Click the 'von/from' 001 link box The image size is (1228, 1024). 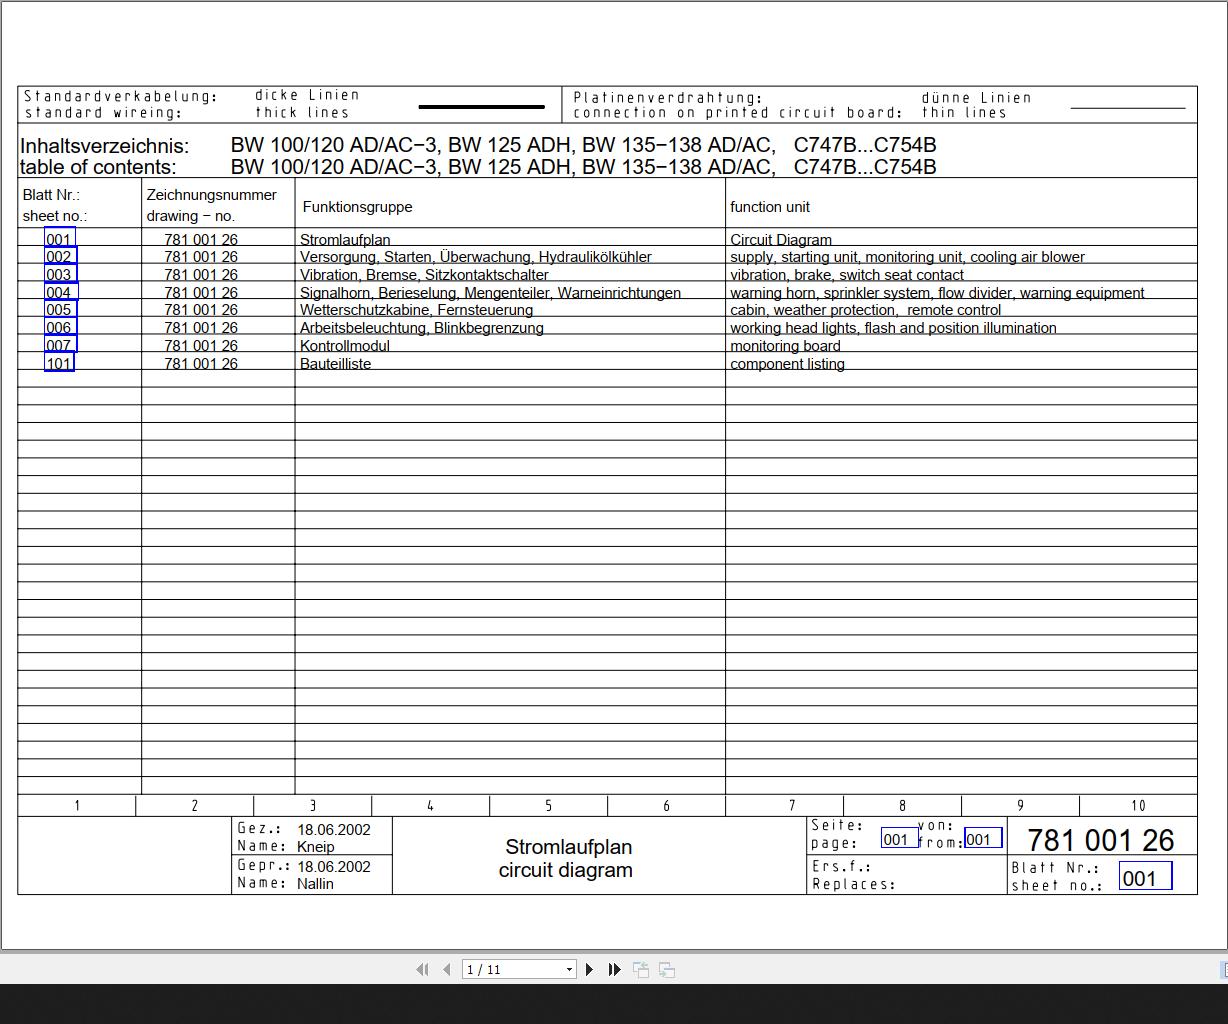983,838
